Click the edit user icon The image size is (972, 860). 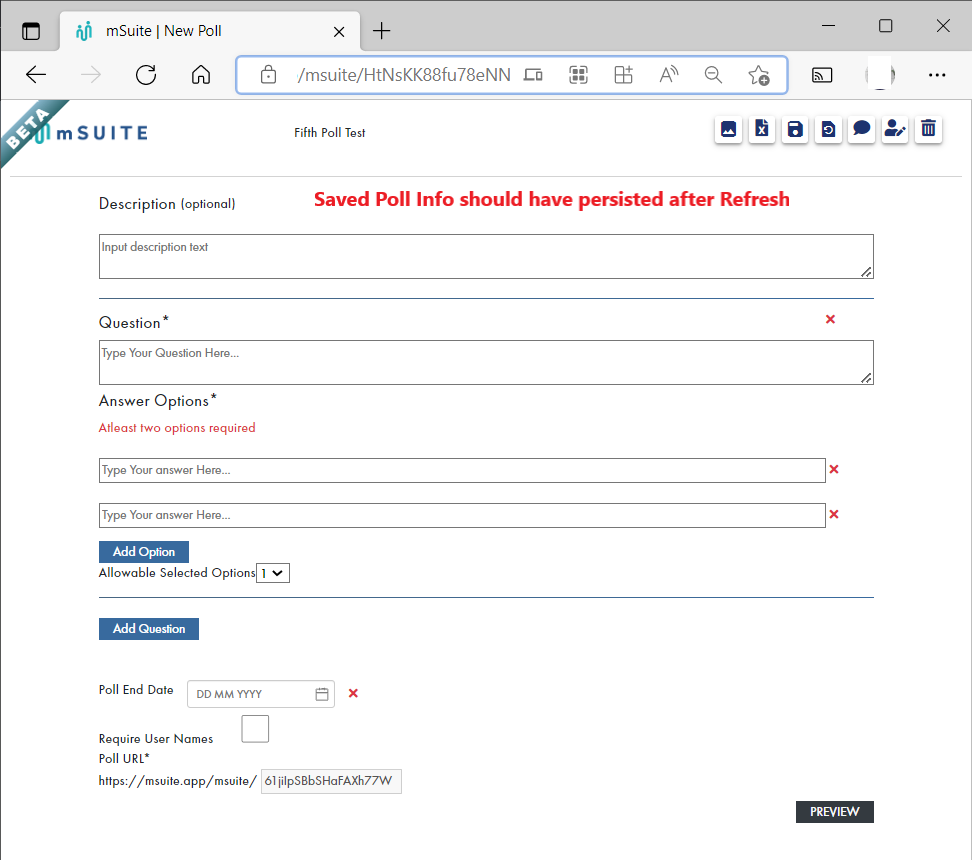[x=894, y=129]
